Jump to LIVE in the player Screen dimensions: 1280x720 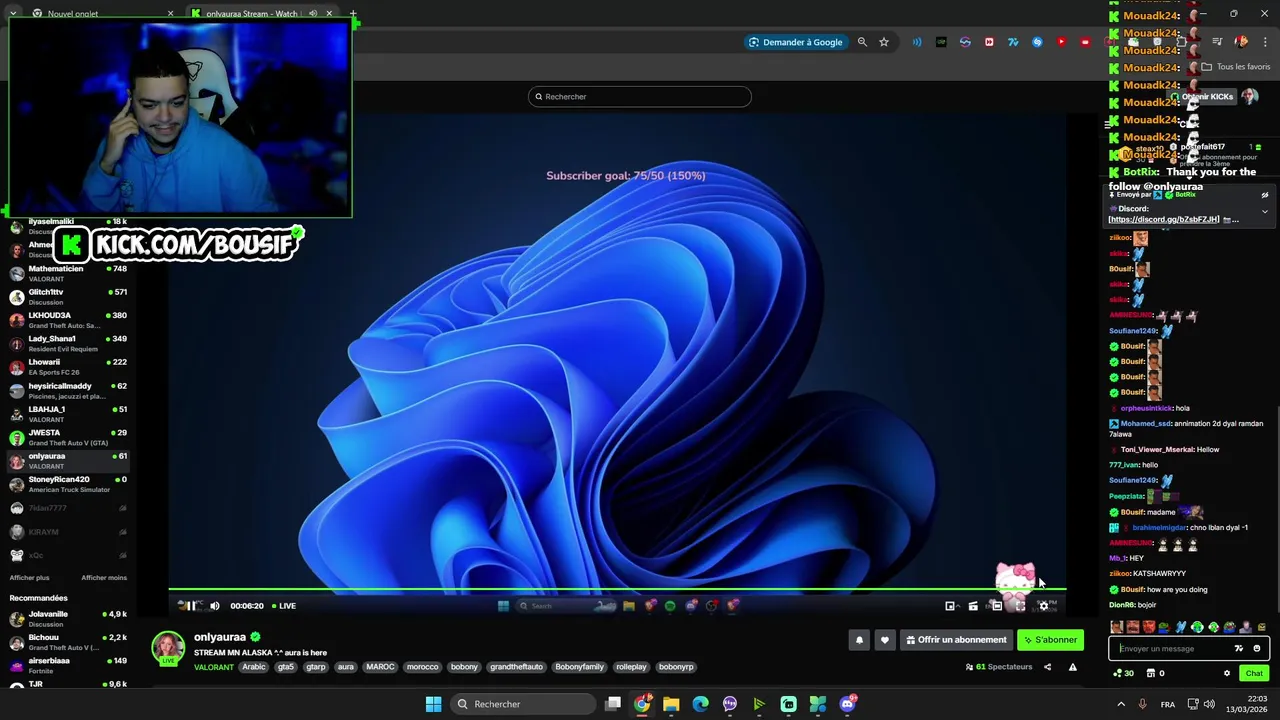coord(283,606)
